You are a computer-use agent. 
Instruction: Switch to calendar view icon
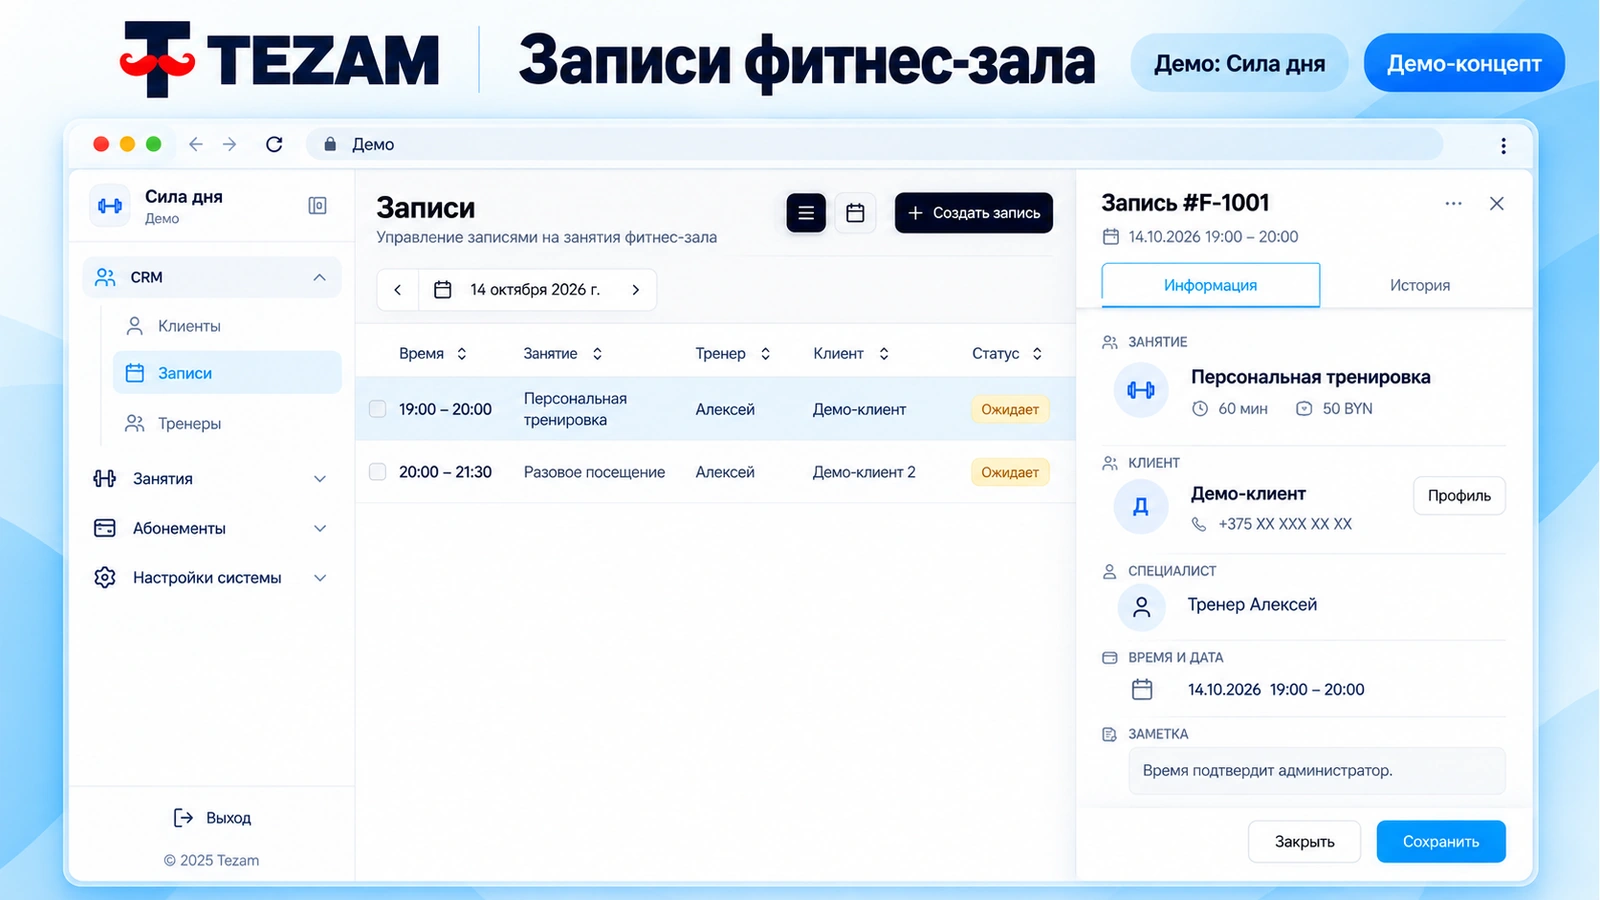(855, 213)
